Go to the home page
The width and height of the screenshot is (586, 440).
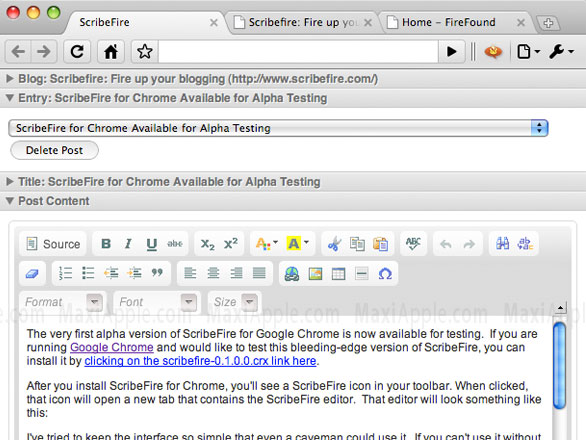111,51
